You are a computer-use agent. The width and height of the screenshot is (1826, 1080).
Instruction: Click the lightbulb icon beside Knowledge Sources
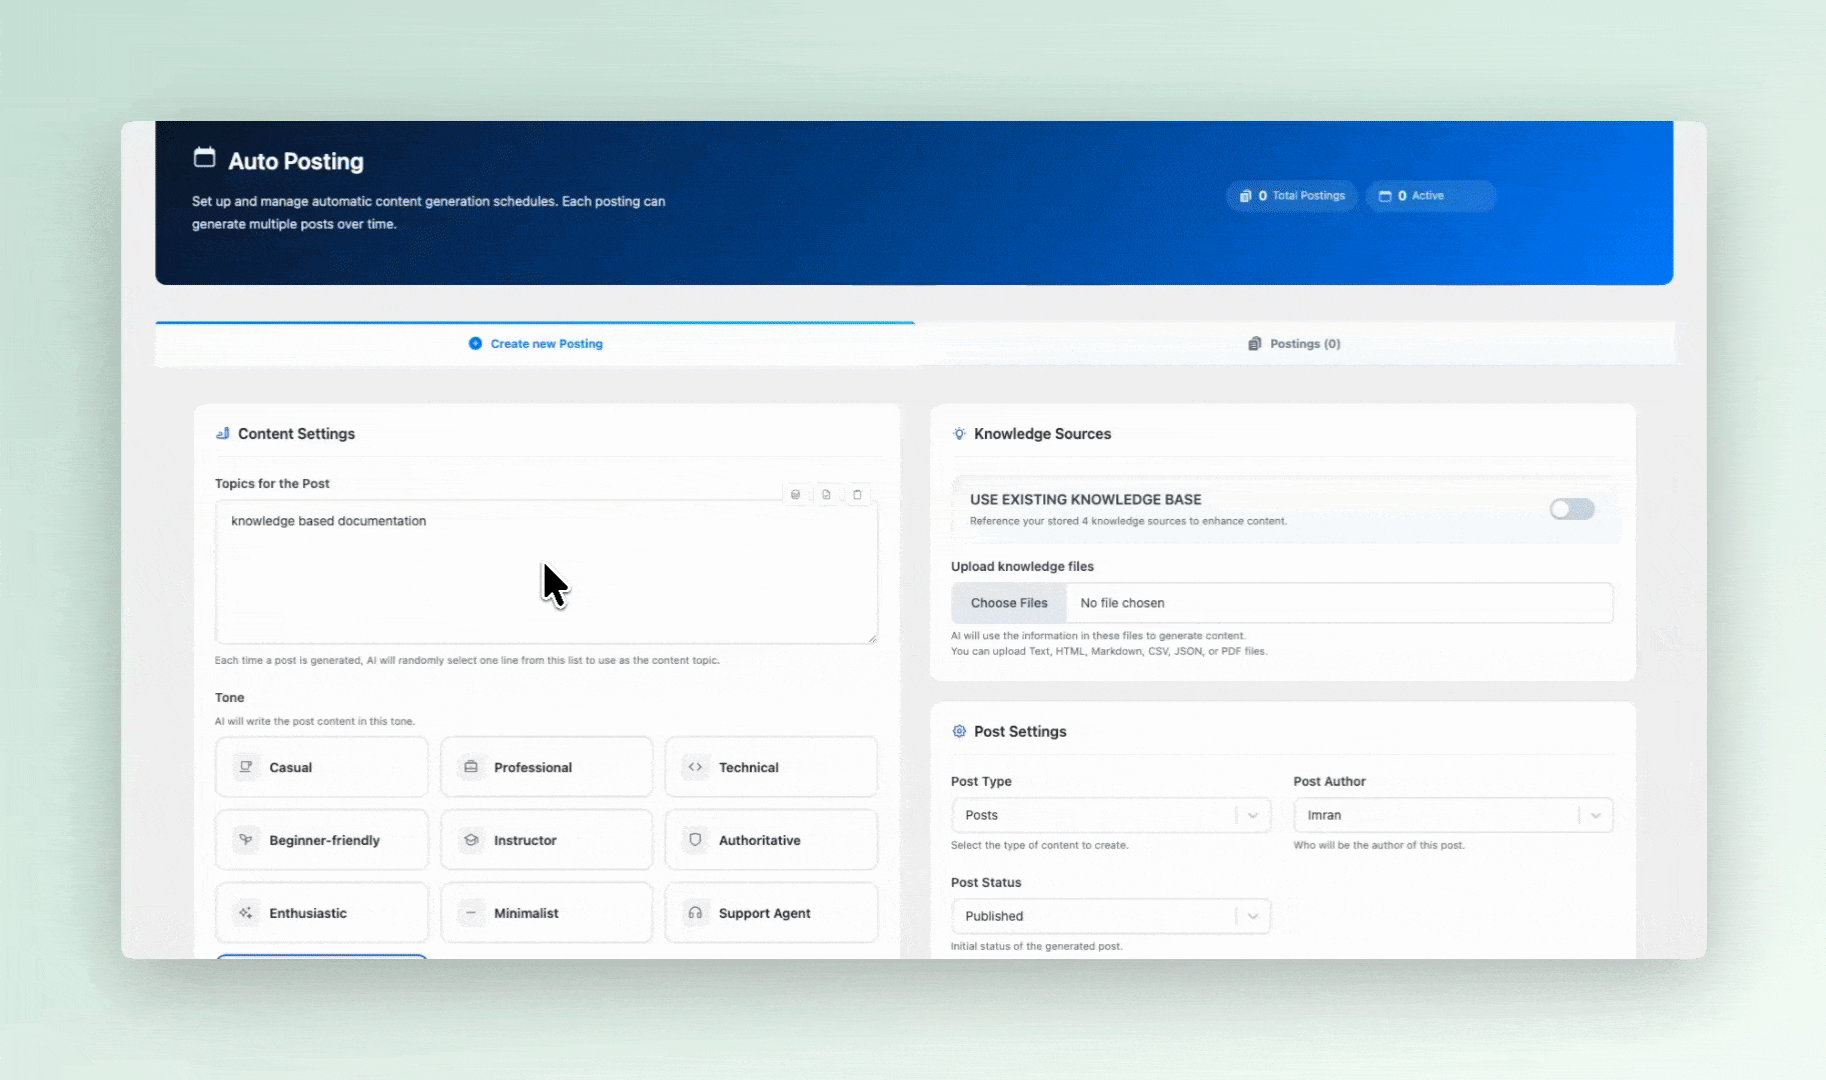pyautogui.click(x=959, y=433)
